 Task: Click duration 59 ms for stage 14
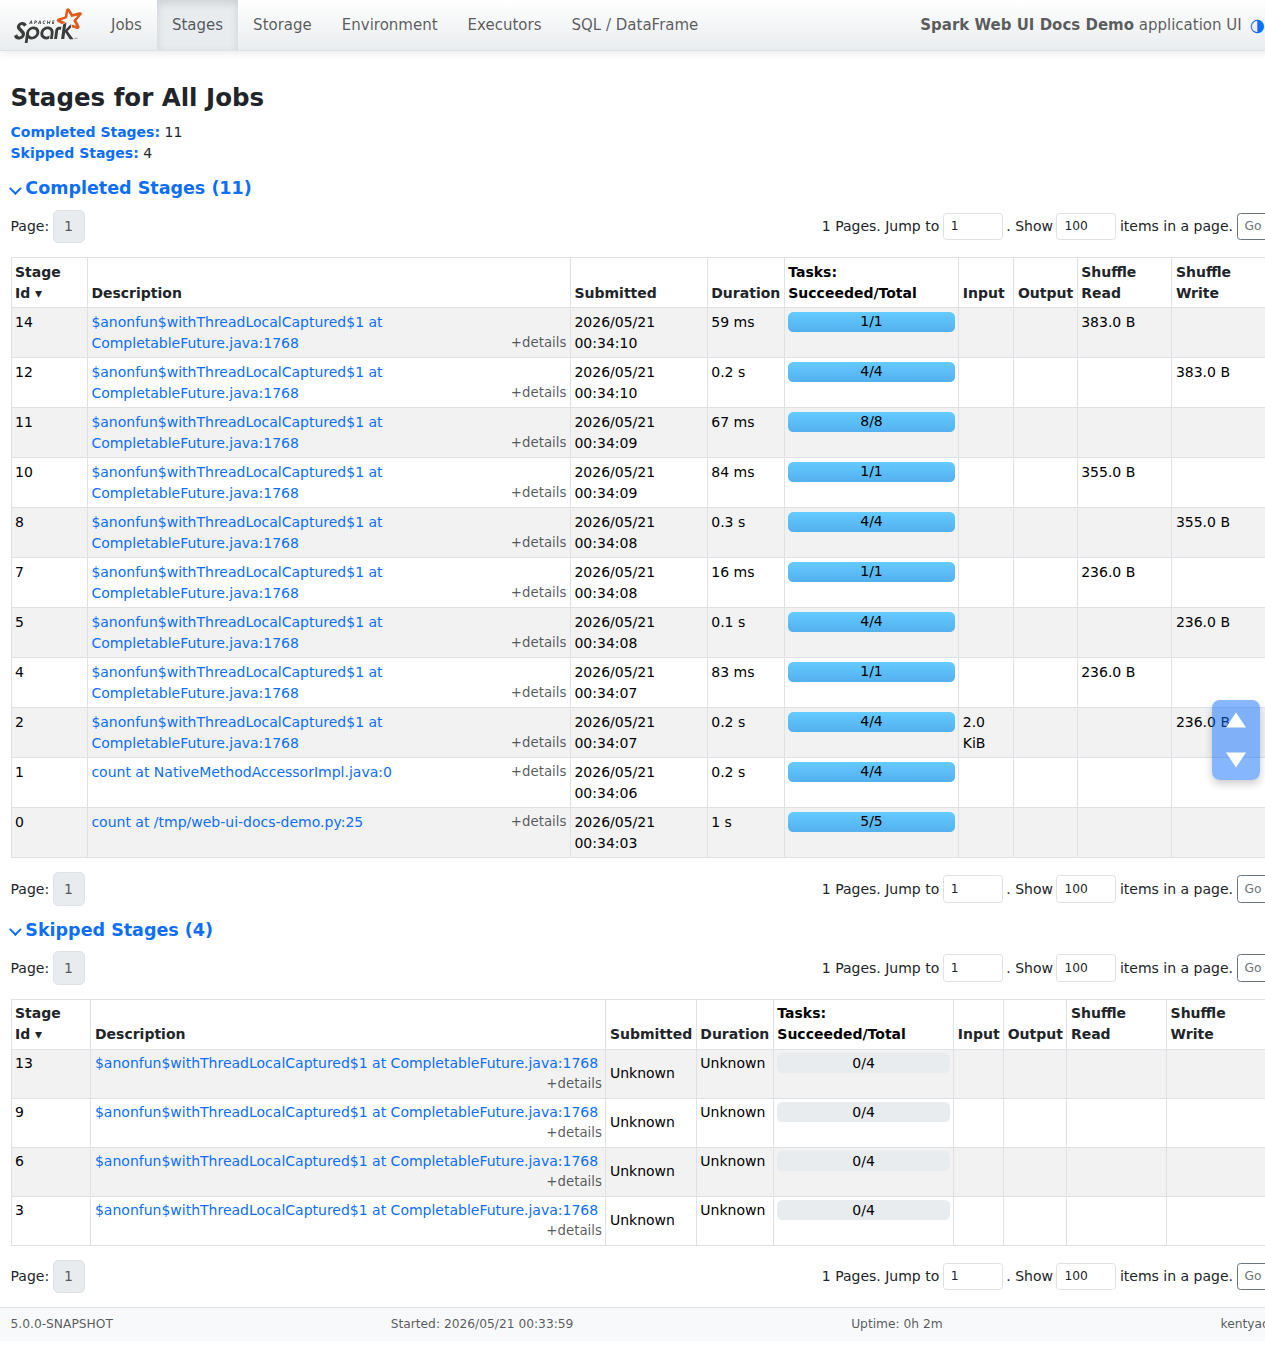coord(733,322)
